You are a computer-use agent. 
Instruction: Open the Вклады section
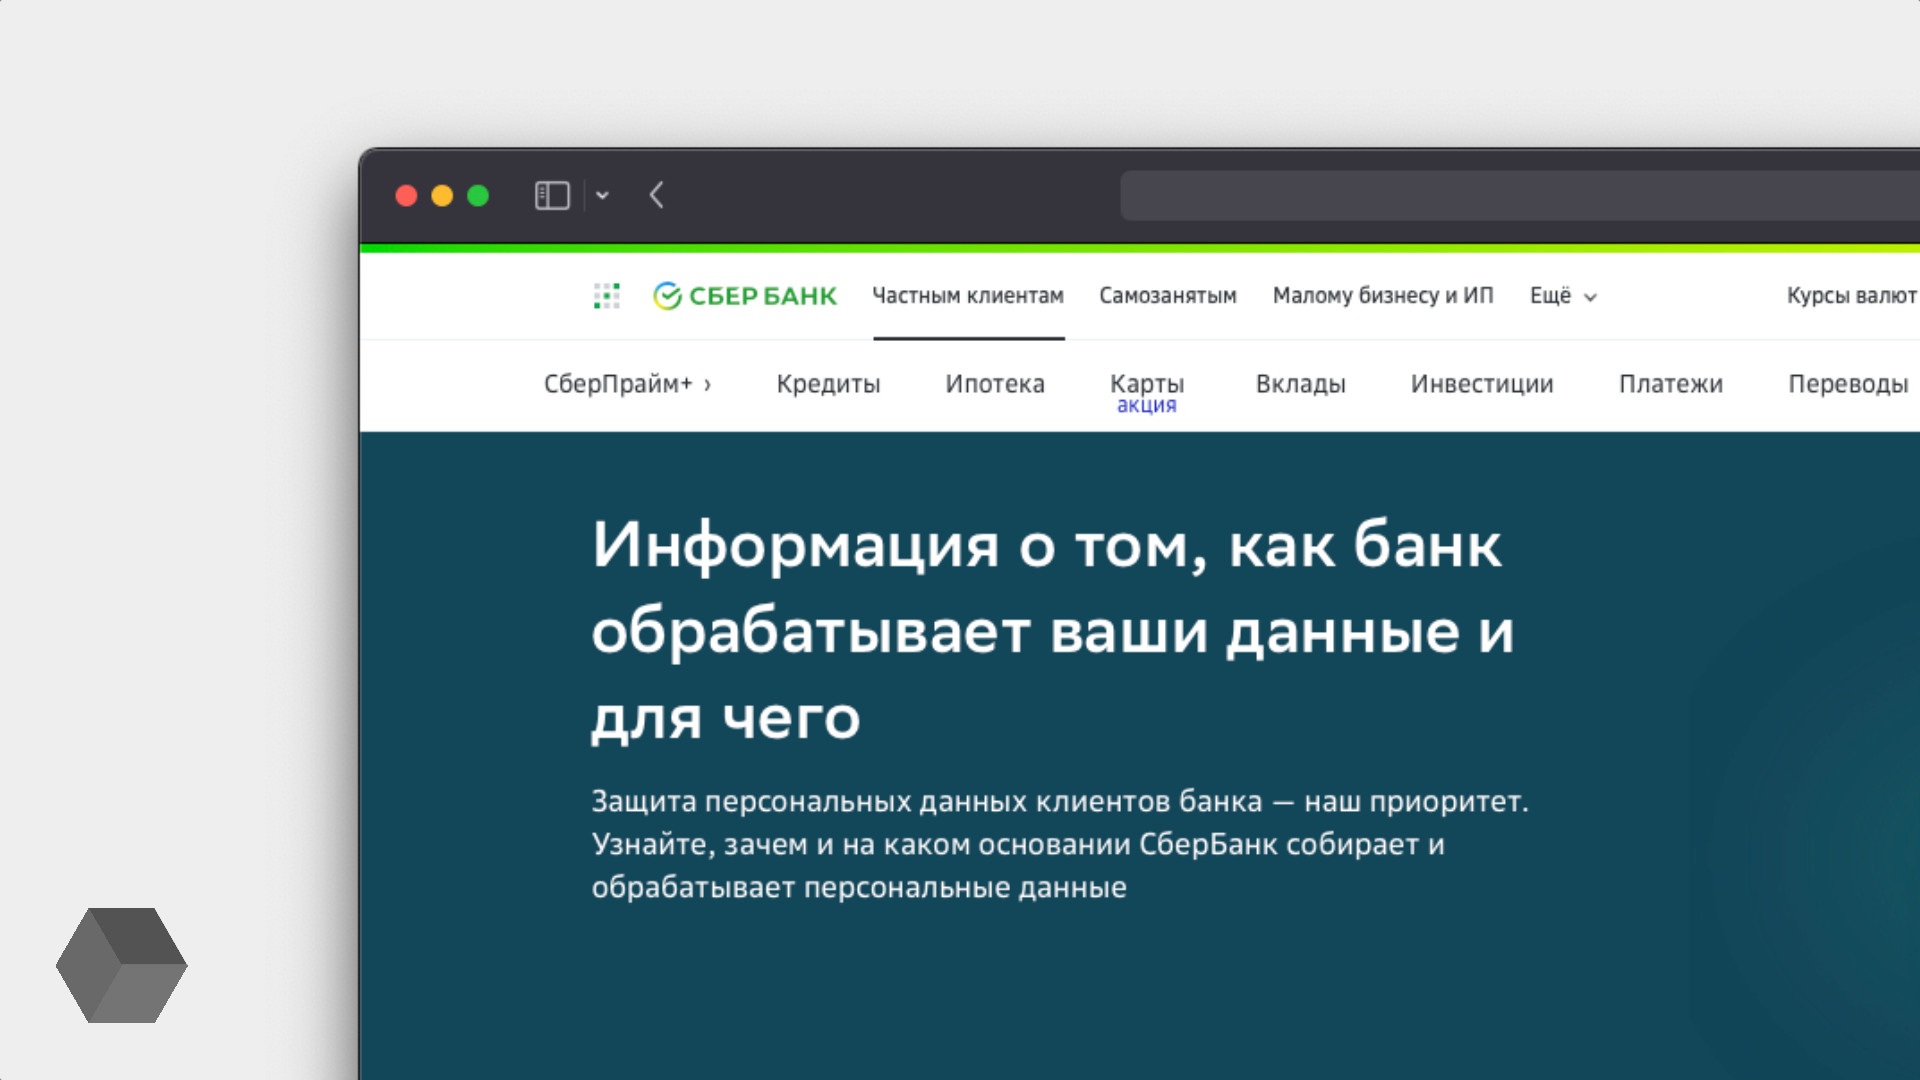[1300, 384]
